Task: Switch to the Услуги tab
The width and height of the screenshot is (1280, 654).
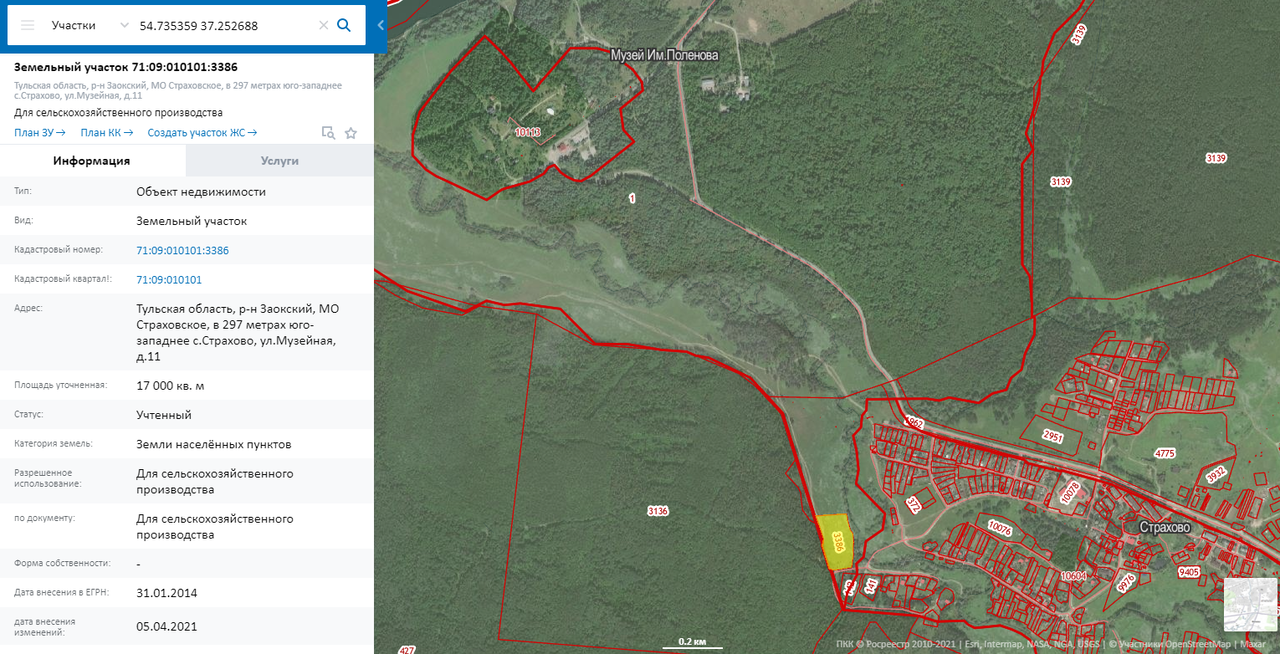Action: pyautogui.click(x=280, y=160)
